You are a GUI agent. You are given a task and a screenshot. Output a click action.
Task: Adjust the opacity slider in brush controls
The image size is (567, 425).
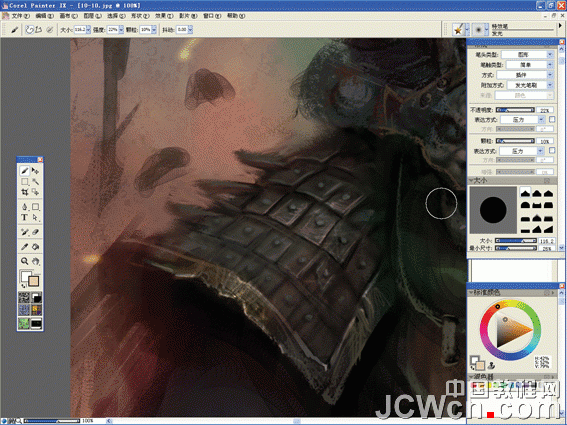click(x=515, y=110)
